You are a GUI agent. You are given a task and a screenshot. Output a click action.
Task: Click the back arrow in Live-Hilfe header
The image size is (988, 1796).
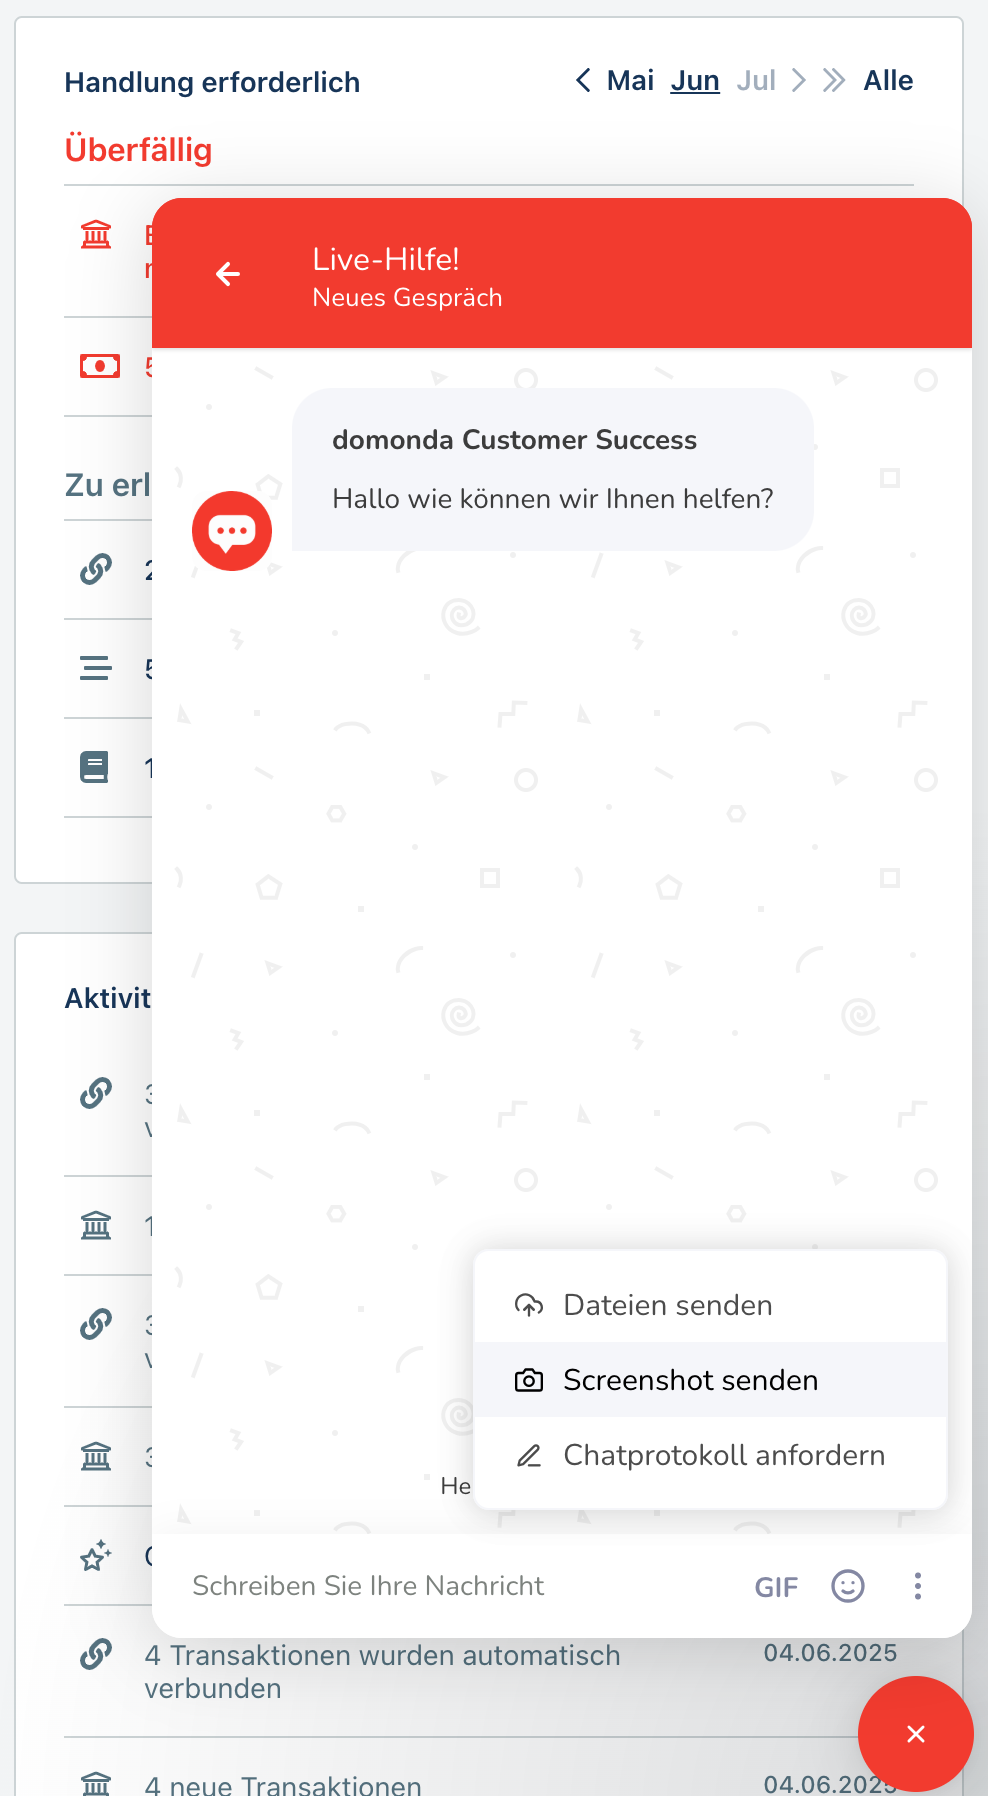228,274
